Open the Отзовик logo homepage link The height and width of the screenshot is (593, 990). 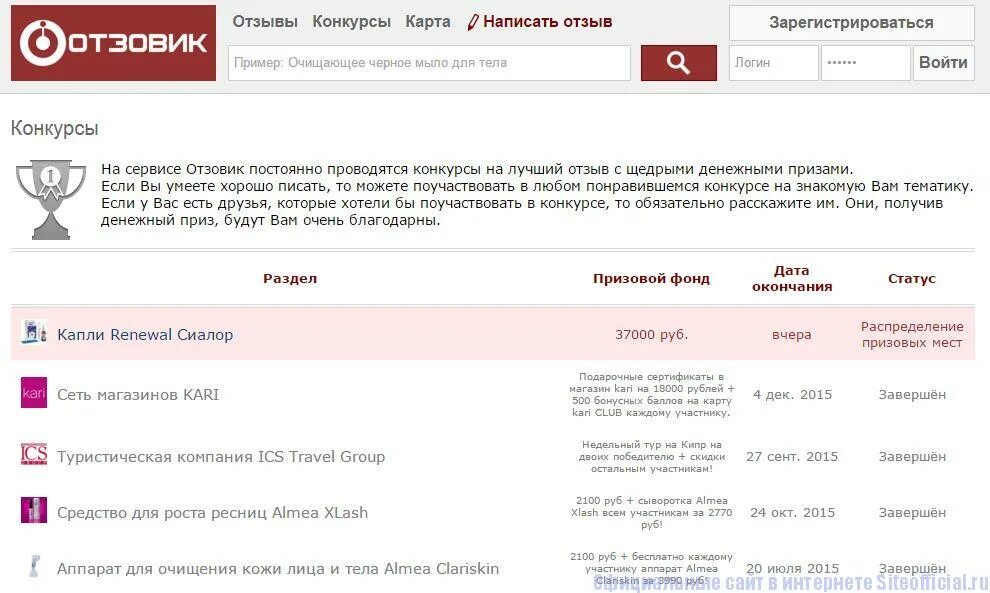[x=113, y=43]
